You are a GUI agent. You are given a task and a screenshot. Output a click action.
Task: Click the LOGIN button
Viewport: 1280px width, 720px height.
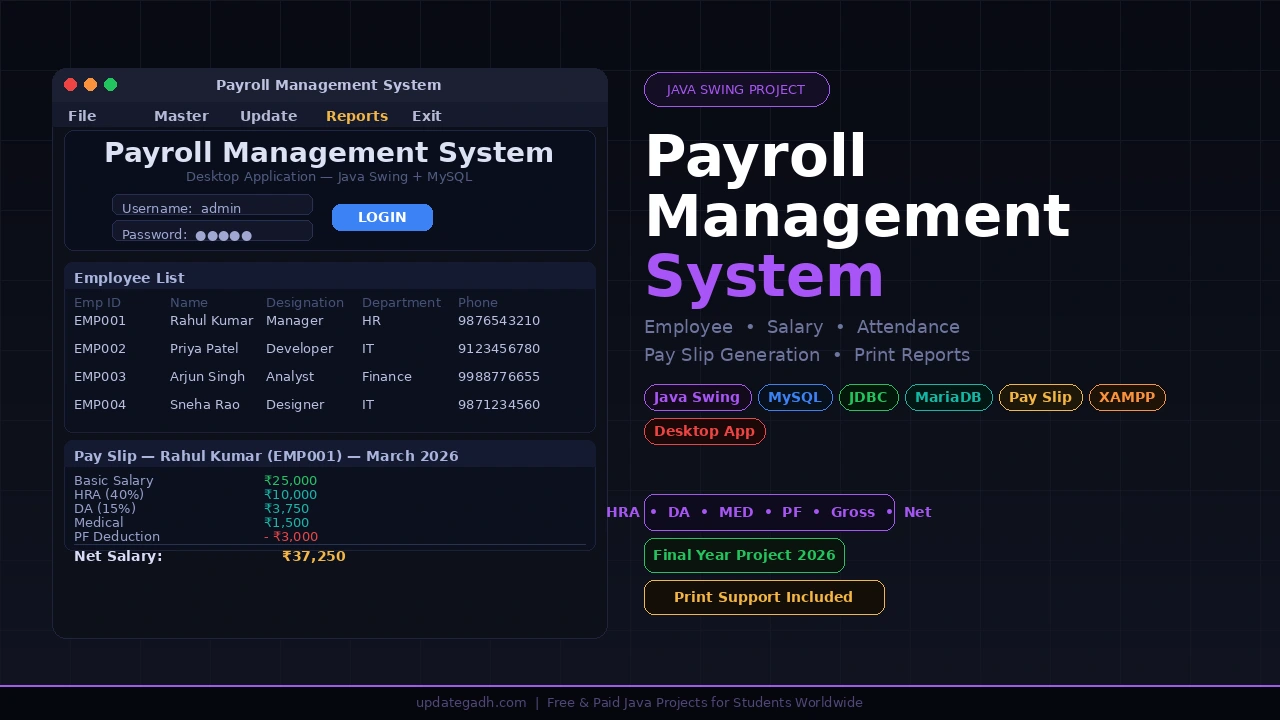pyautogui.click(x=382, y=217)
